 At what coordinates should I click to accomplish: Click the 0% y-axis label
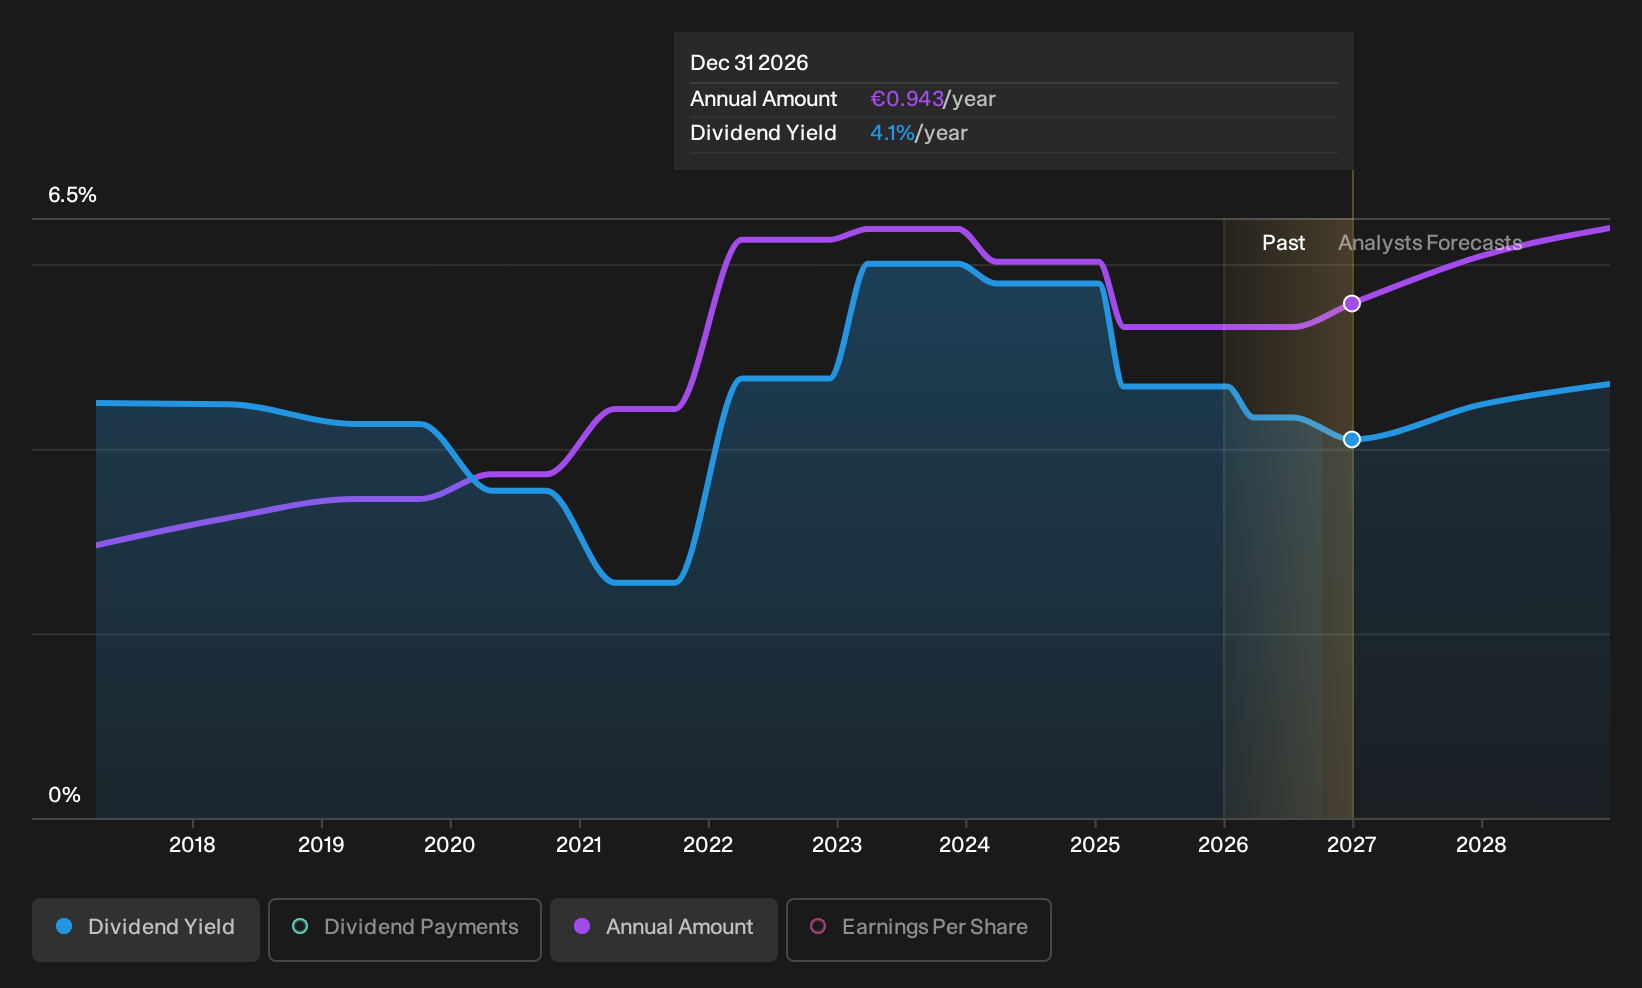click(64, 795)
